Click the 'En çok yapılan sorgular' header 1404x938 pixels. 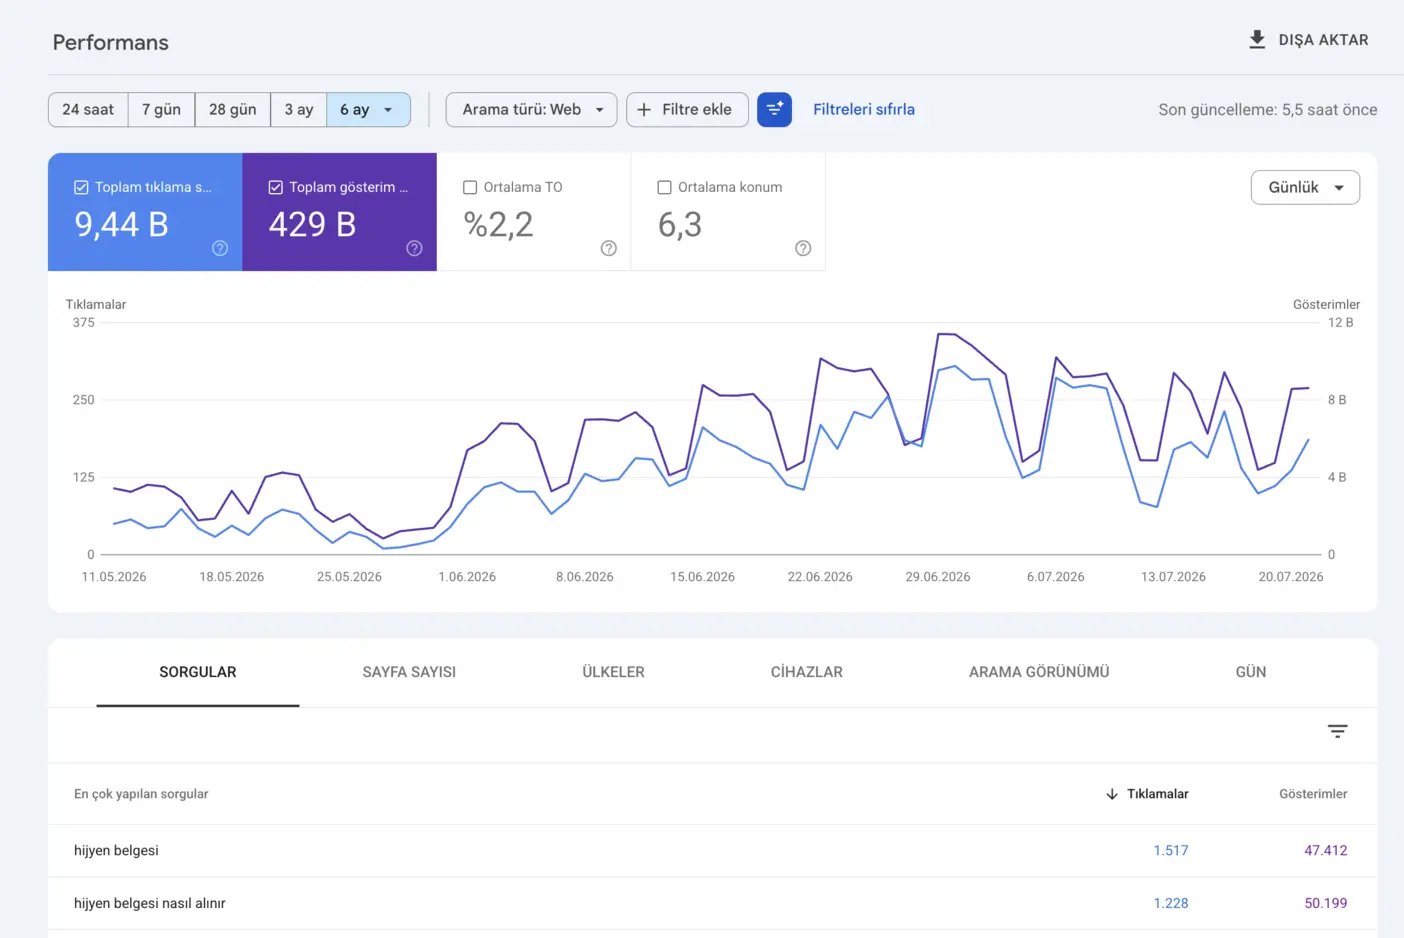(x=141, y=794)
